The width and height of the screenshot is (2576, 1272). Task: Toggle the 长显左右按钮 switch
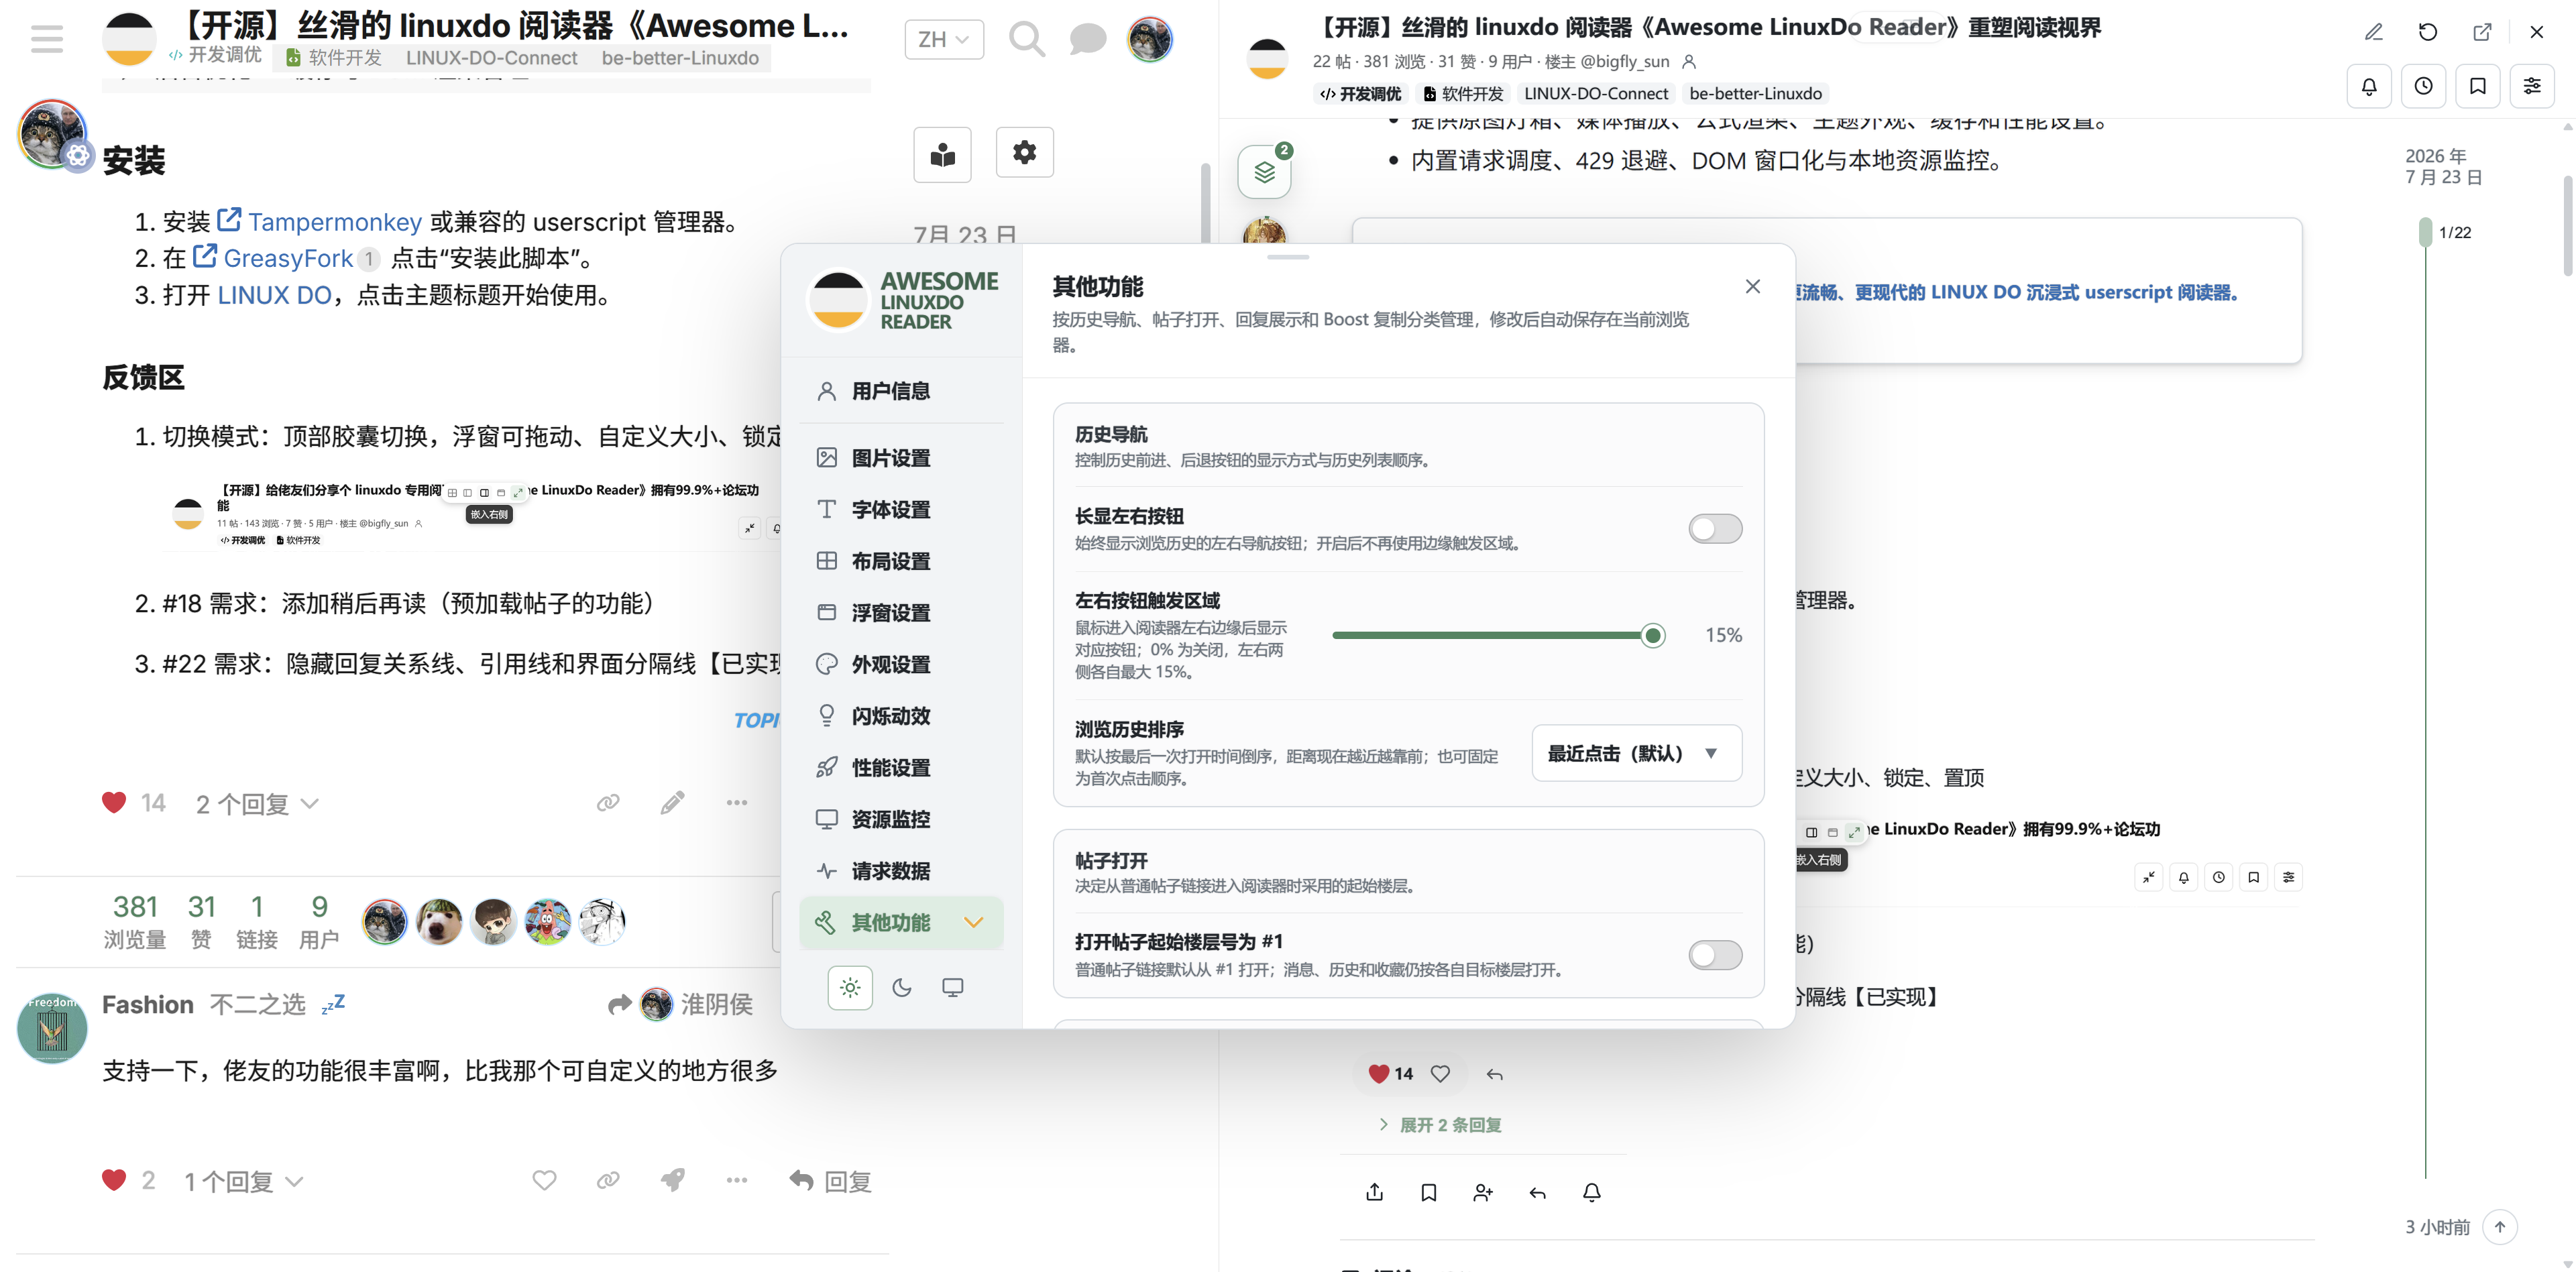1715,529
